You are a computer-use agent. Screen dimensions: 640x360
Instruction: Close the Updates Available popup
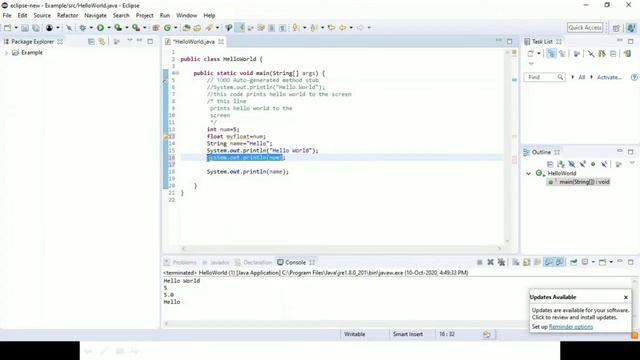[x=626, y=298]
